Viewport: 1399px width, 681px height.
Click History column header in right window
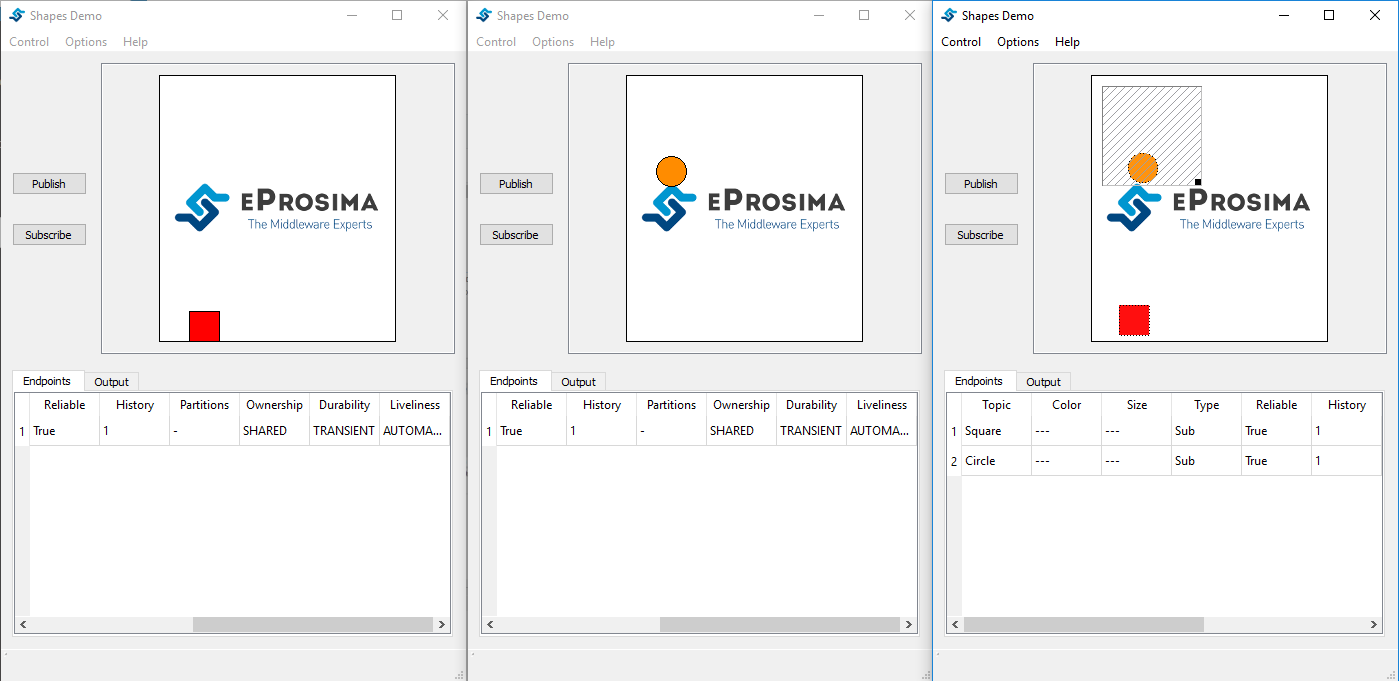click(x=1346, y=405)
